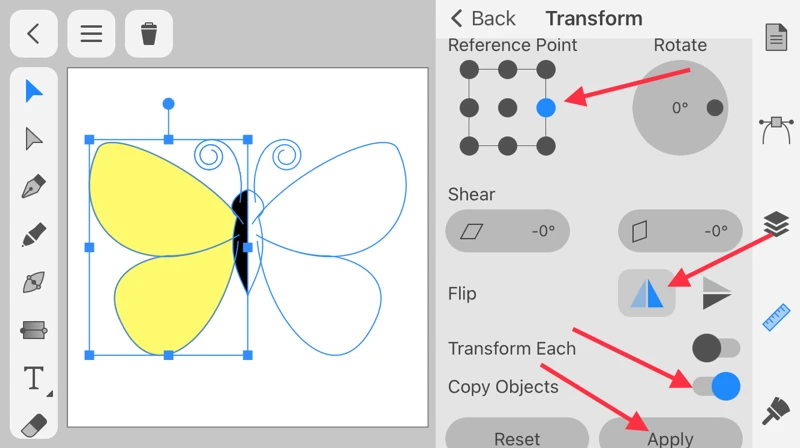Screen dimensions: 800x448
Task: Select the Selection arrow tool
Action: pos(34,91)
